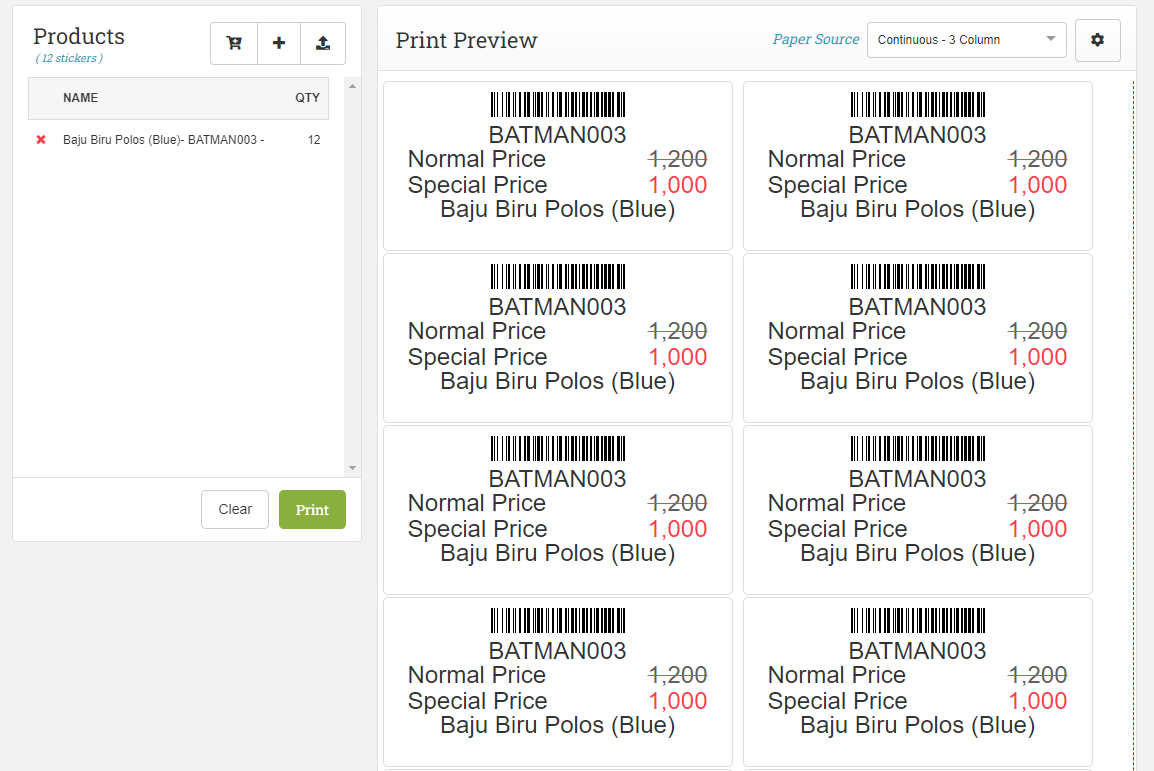
Task: Click the Products panel heading
Action: (79, 36)
